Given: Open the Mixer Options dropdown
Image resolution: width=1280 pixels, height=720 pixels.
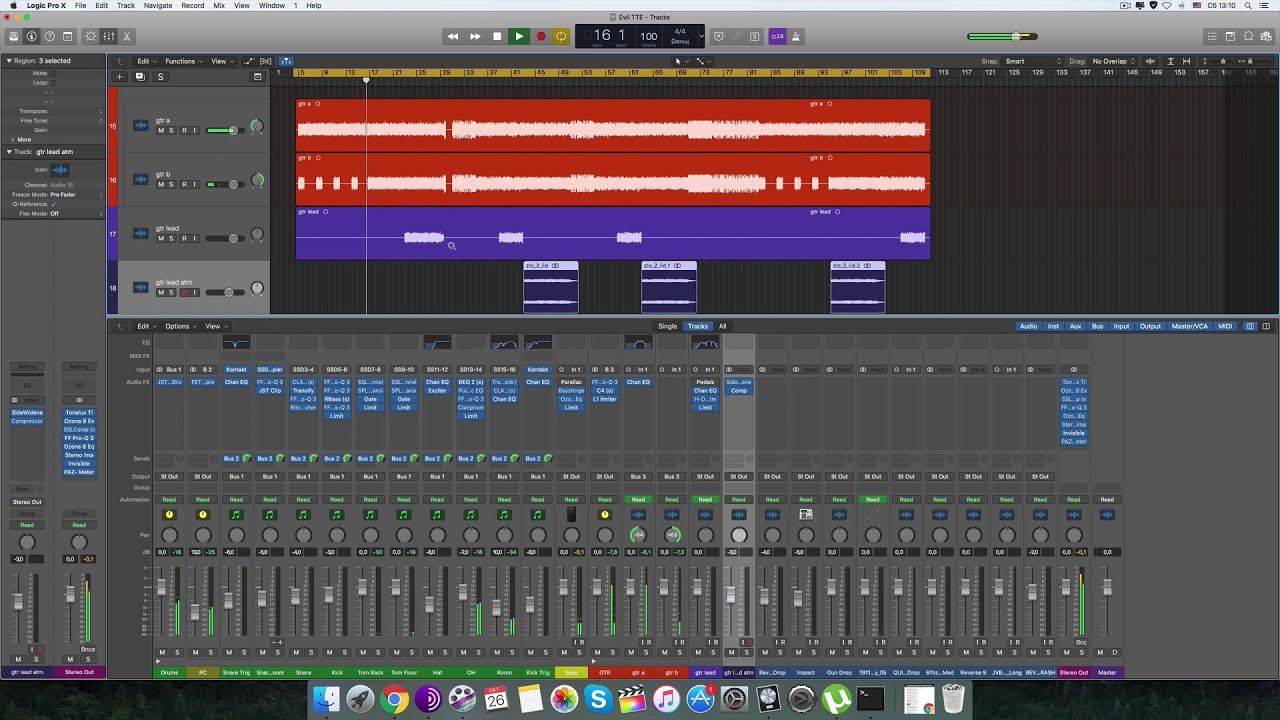Looking at the screenshot, I should click(180, 326).
